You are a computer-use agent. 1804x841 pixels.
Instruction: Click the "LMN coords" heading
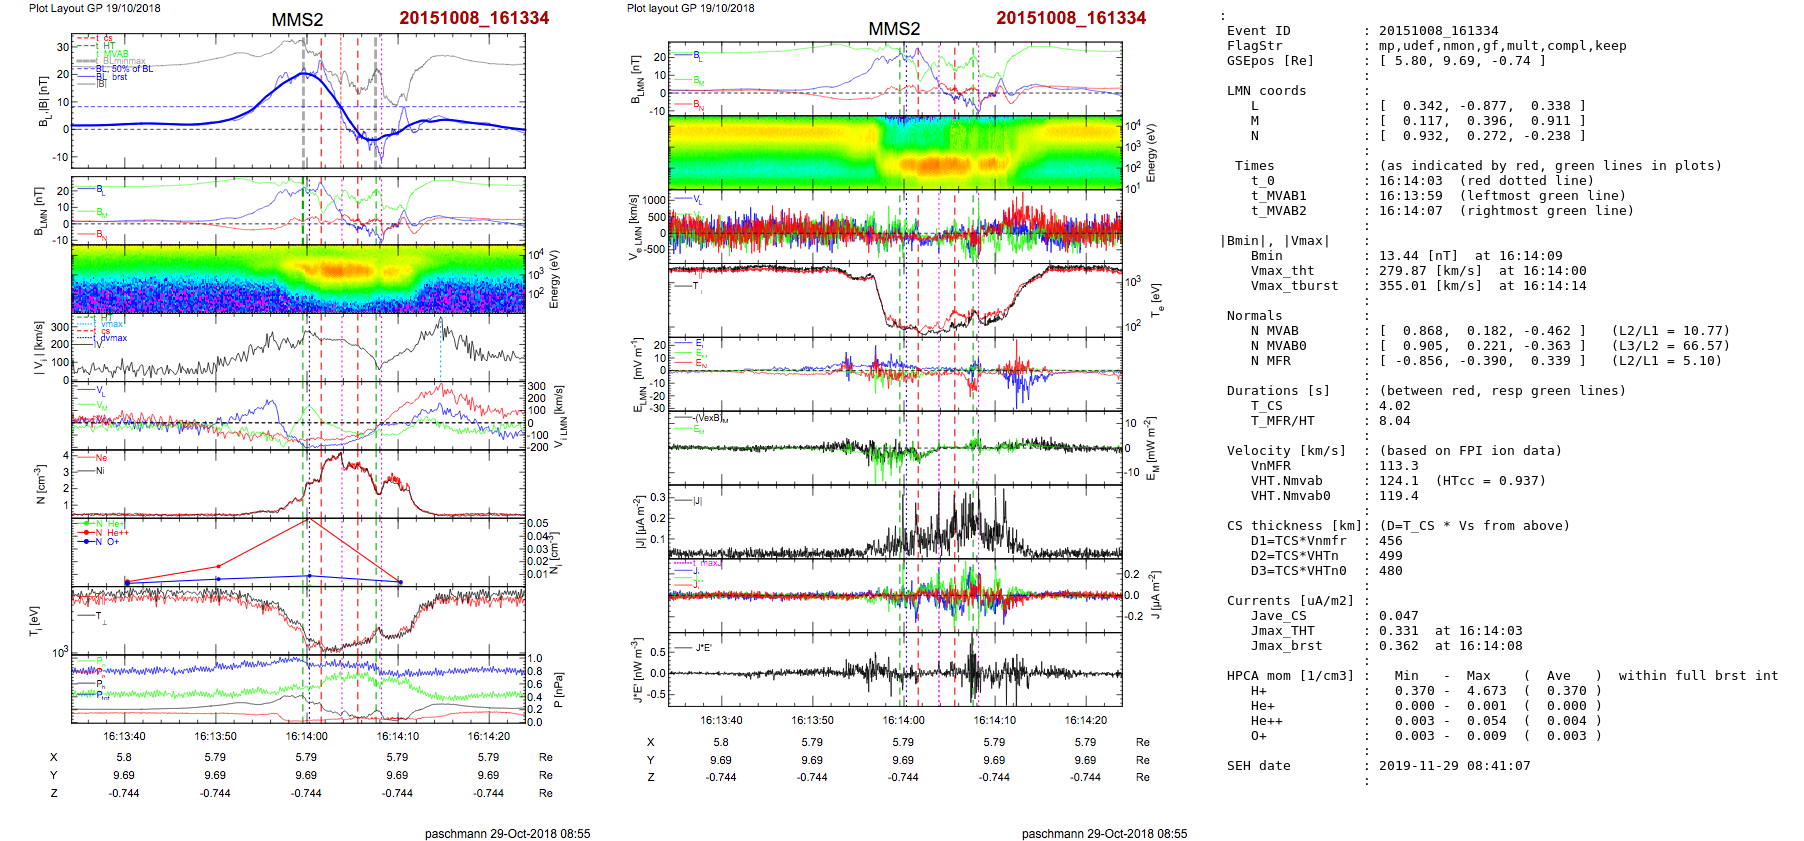[x=1267, y=91]
